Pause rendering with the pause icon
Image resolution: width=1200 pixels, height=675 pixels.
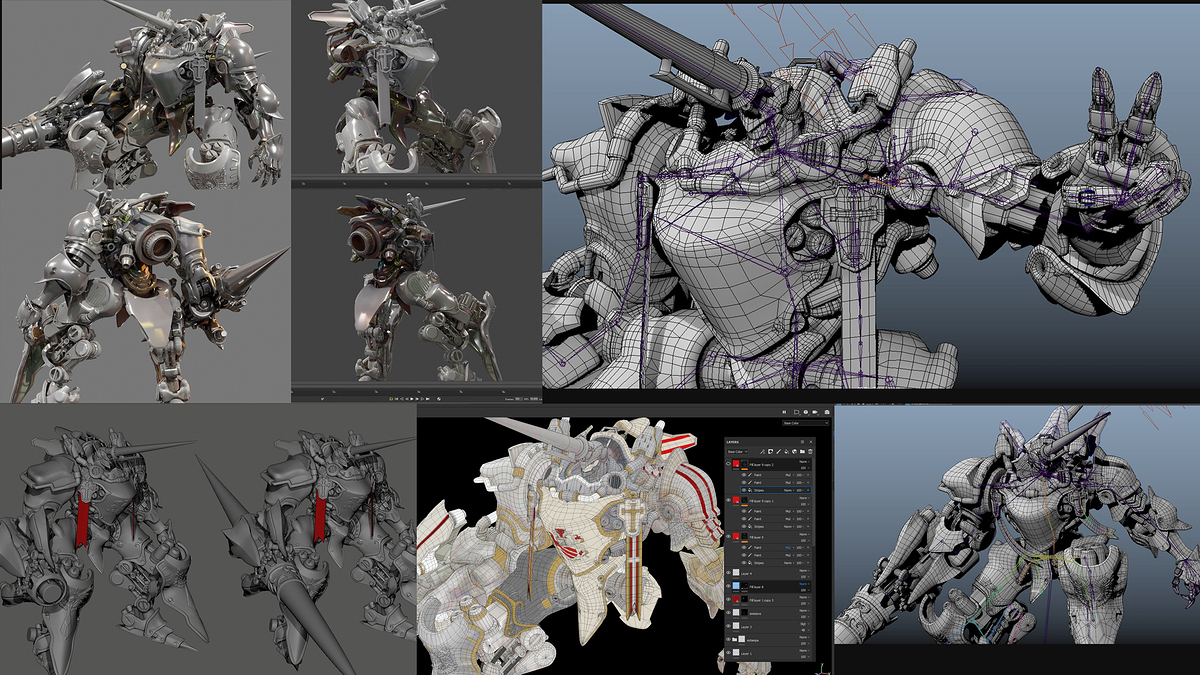(786, 411)
